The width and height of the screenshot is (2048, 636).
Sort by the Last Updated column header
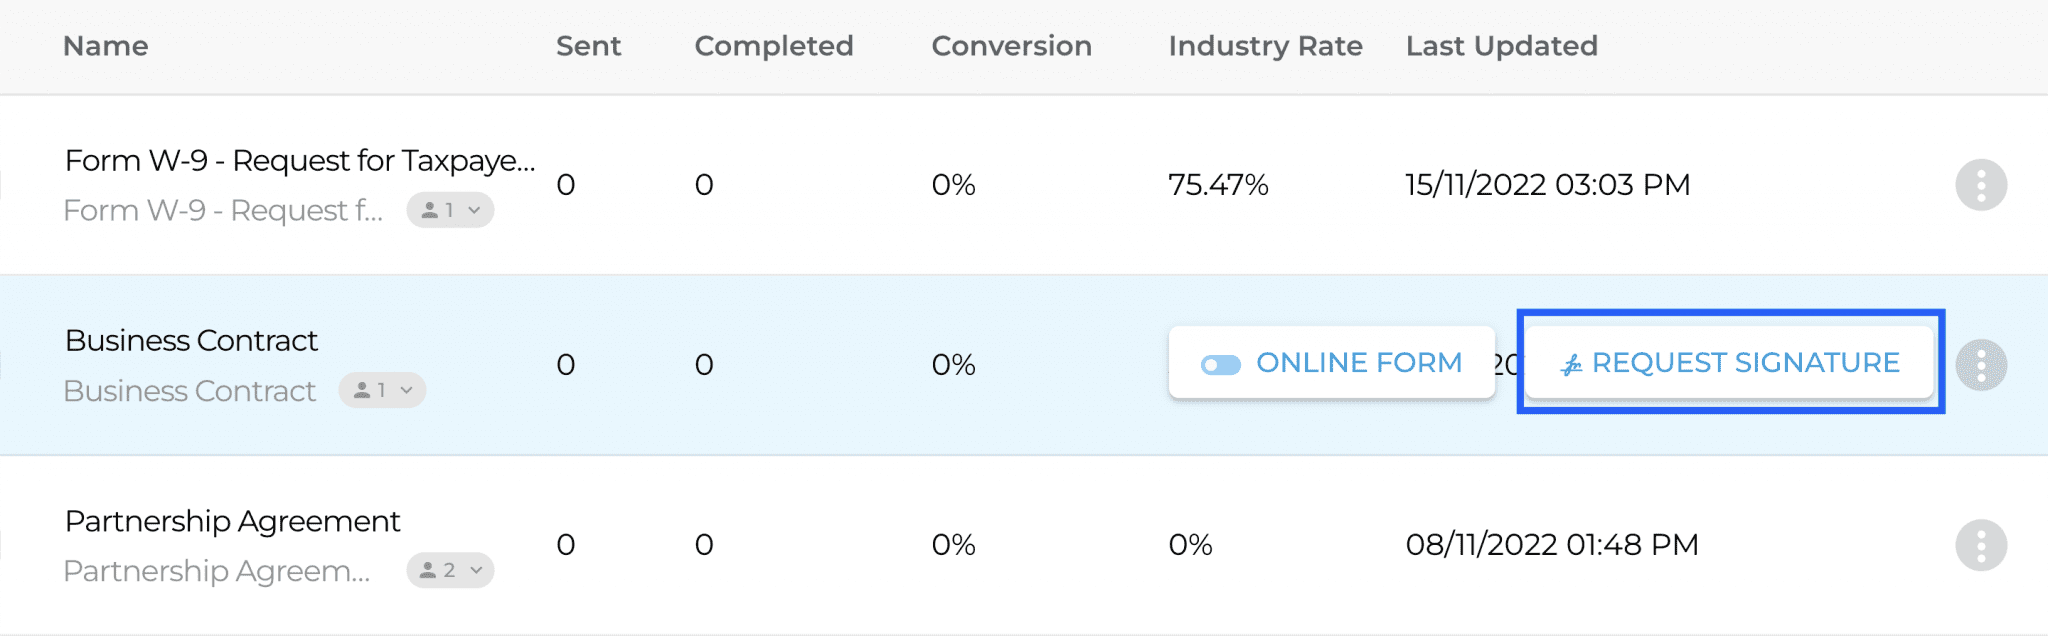[1502, 46]
